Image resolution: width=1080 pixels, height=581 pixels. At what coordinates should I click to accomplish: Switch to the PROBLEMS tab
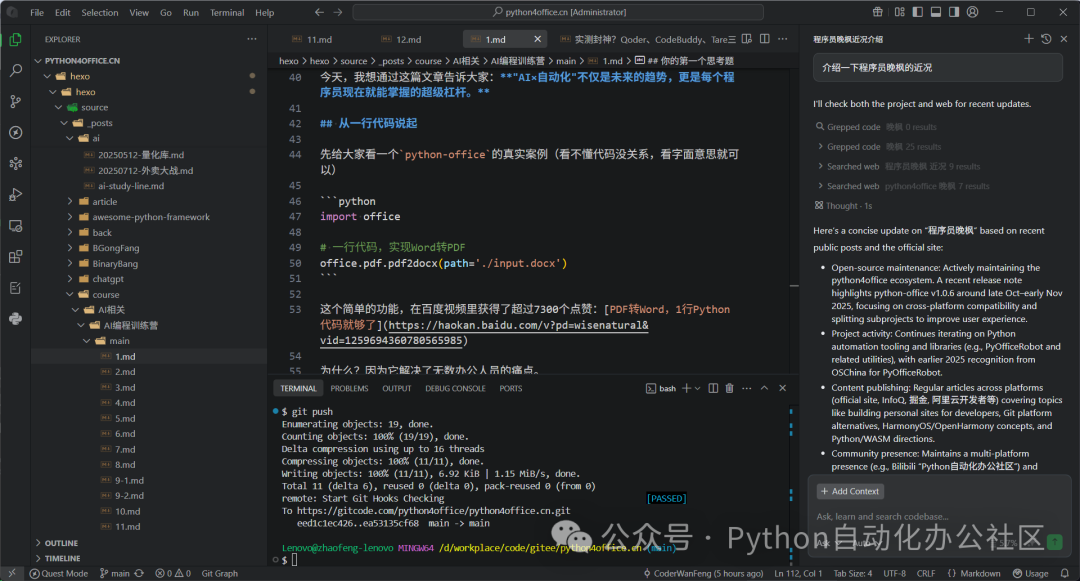pos(349,388)
